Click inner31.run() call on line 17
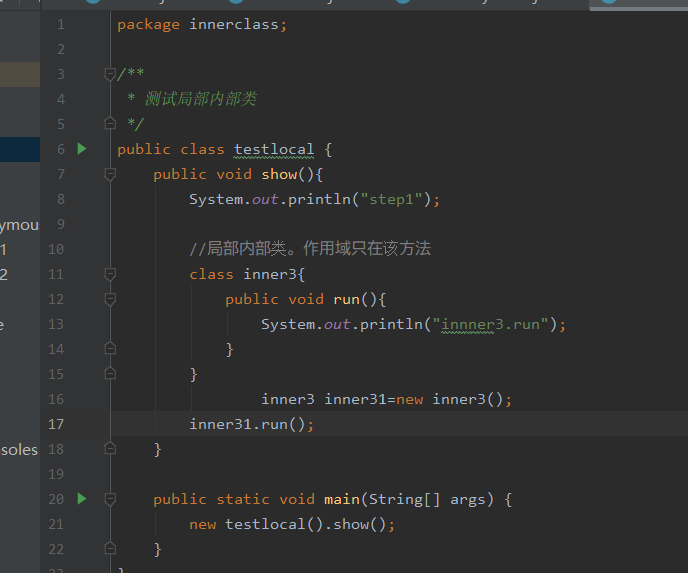 tap(251, 425)
